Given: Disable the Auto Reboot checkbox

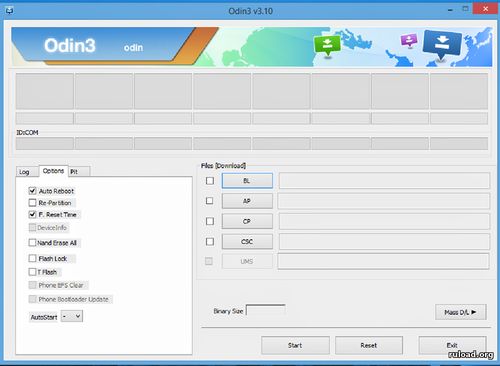Looking at the screenshot, I should click(x=32, y=191).
